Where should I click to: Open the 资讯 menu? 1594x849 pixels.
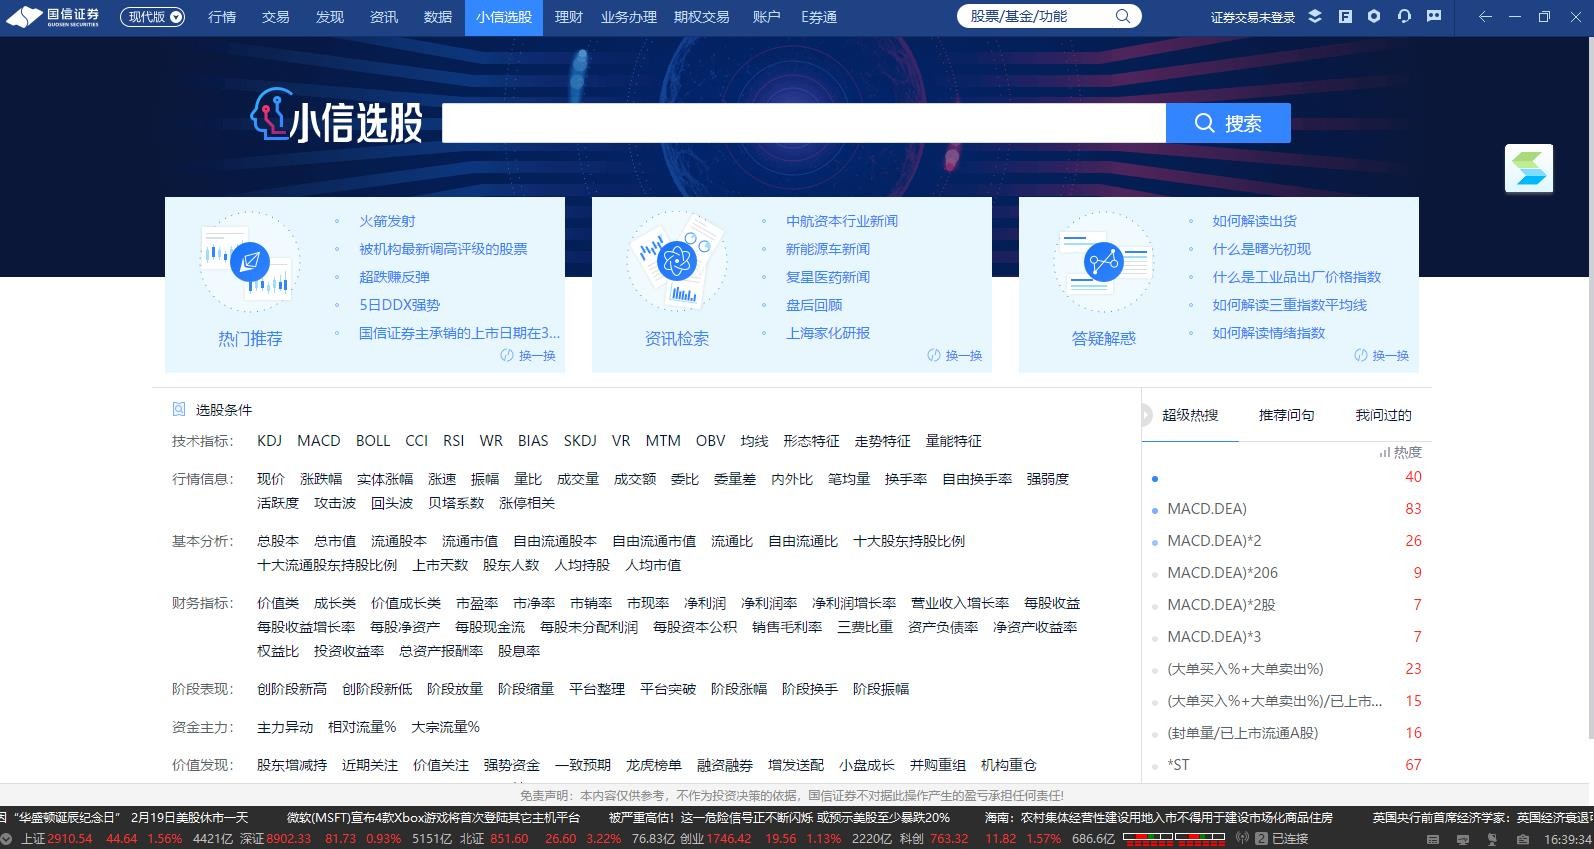[x=384, y=17]
